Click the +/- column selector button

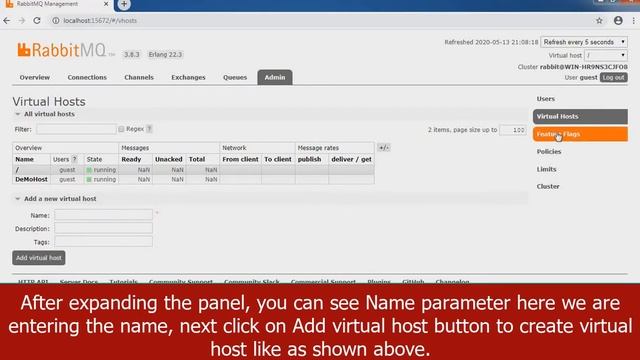pyautogui.click(x=384, y=148)
